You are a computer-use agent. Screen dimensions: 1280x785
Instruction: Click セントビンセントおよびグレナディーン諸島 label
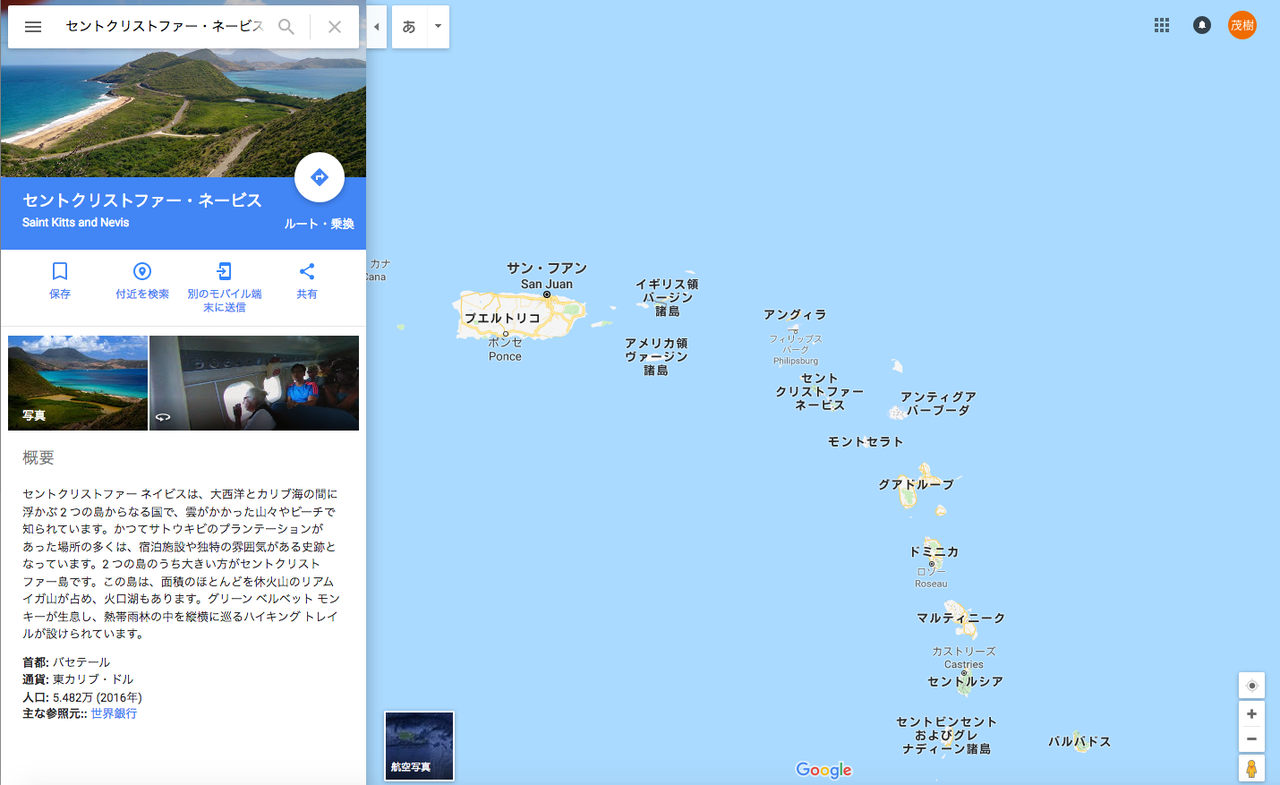click(946, 735)
